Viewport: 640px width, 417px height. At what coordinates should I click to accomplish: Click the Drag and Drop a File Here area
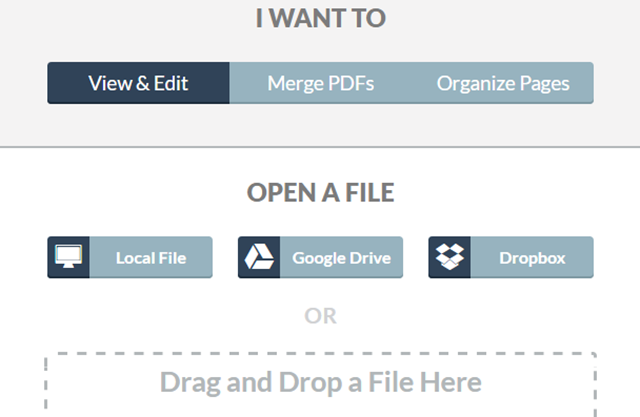[320, 384]
